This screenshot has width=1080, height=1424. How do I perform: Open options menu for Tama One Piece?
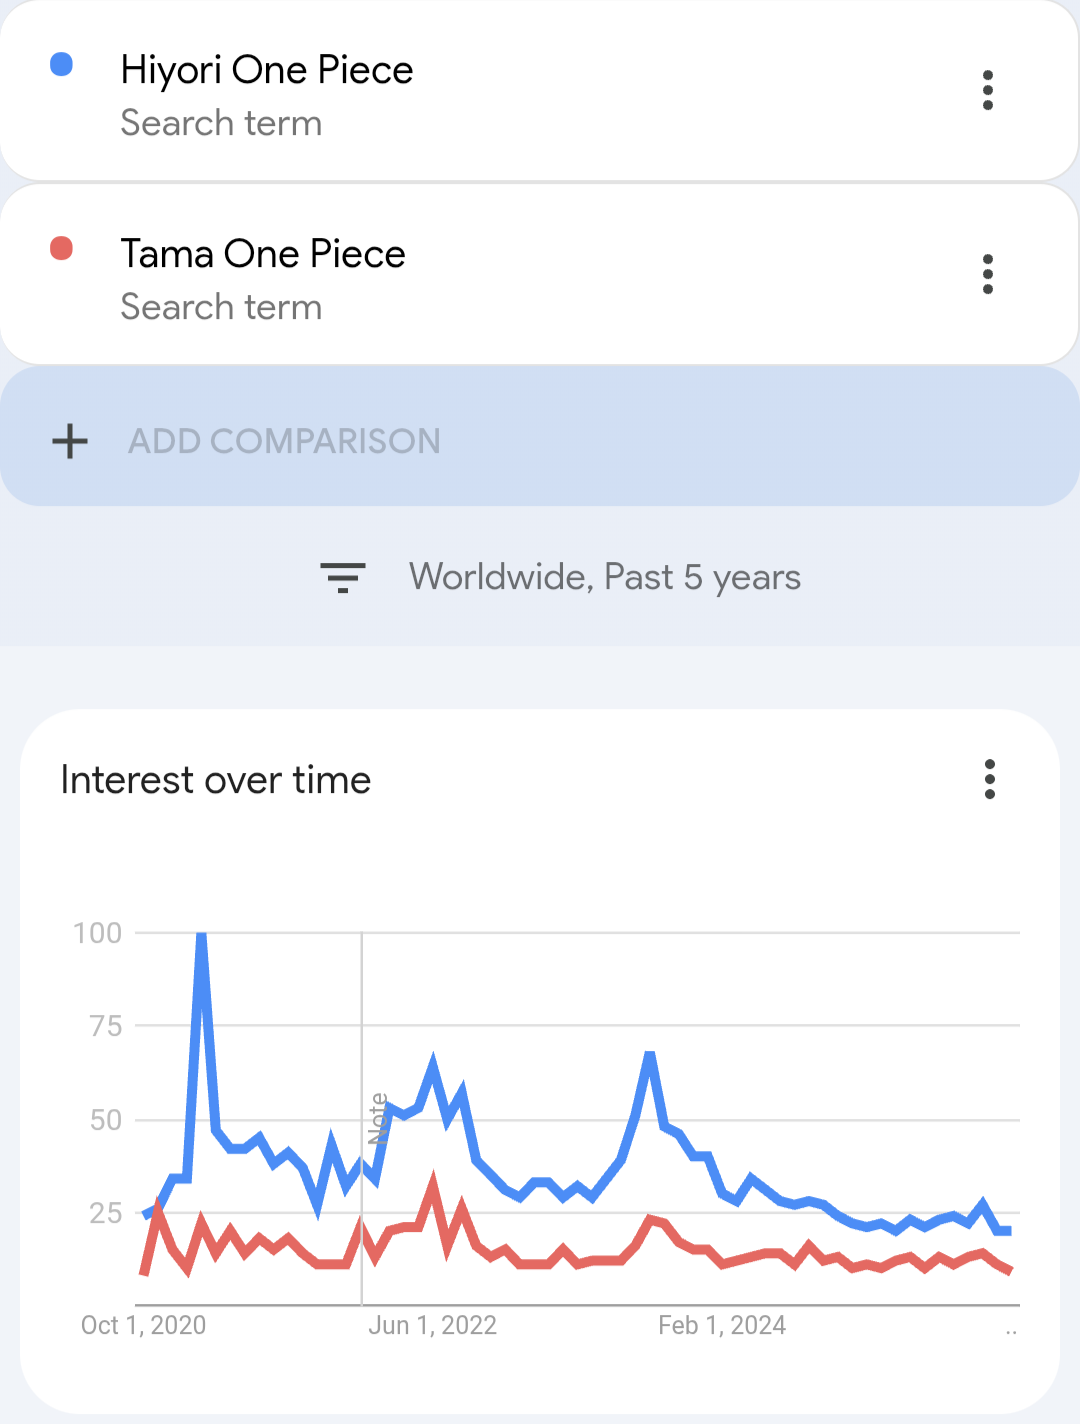coord(988,274)
